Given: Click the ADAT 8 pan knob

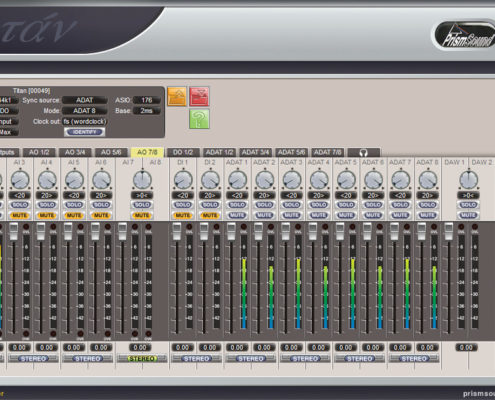Looking at the screenshot, I should pos(428,180).
